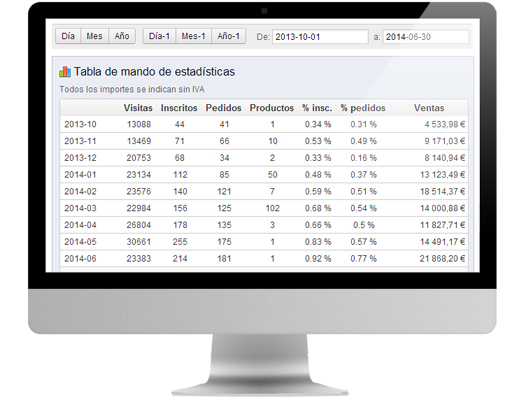Click productos value 50
526x400 pixels.
tap(272, 174)
